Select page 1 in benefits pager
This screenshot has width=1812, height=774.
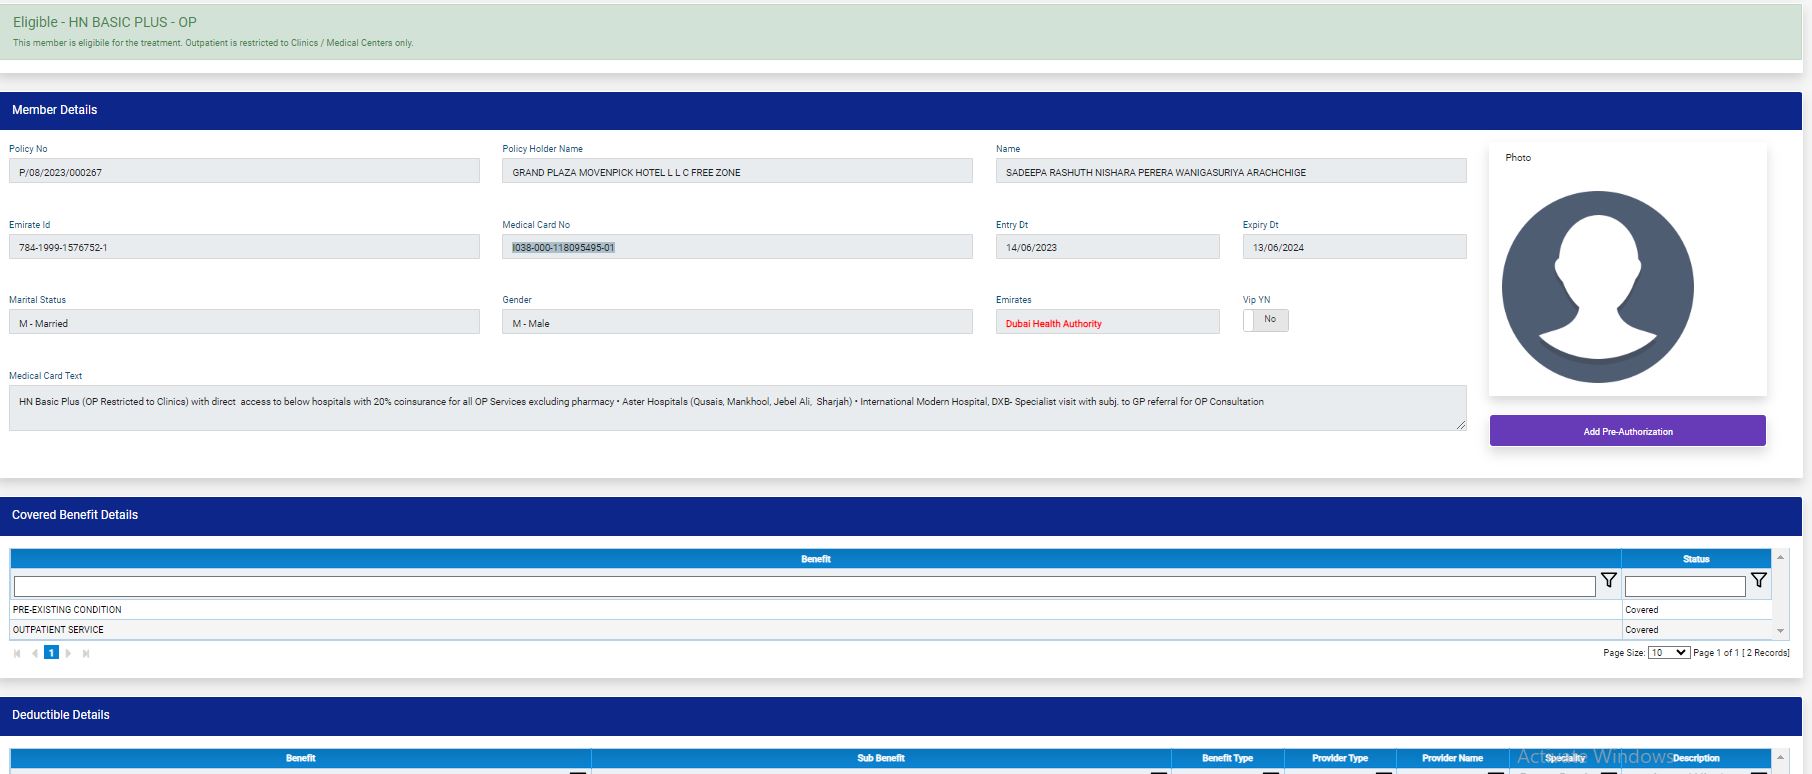tap(51, 653)
